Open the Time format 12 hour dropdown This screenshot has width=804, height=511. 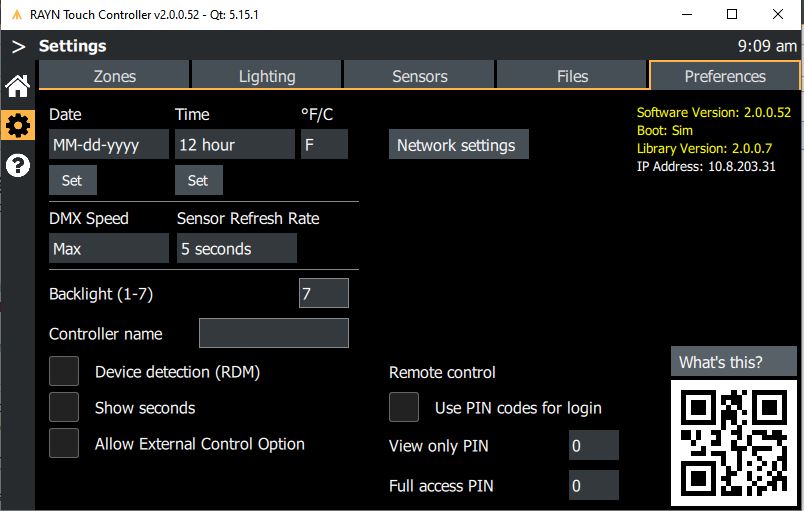pos(235,145)
